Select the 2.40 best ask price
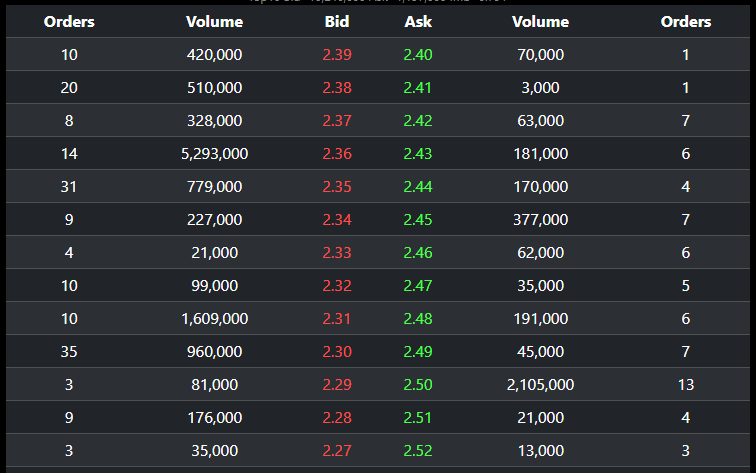This screenshot has width=756, height=473. (x=418, y=54)
